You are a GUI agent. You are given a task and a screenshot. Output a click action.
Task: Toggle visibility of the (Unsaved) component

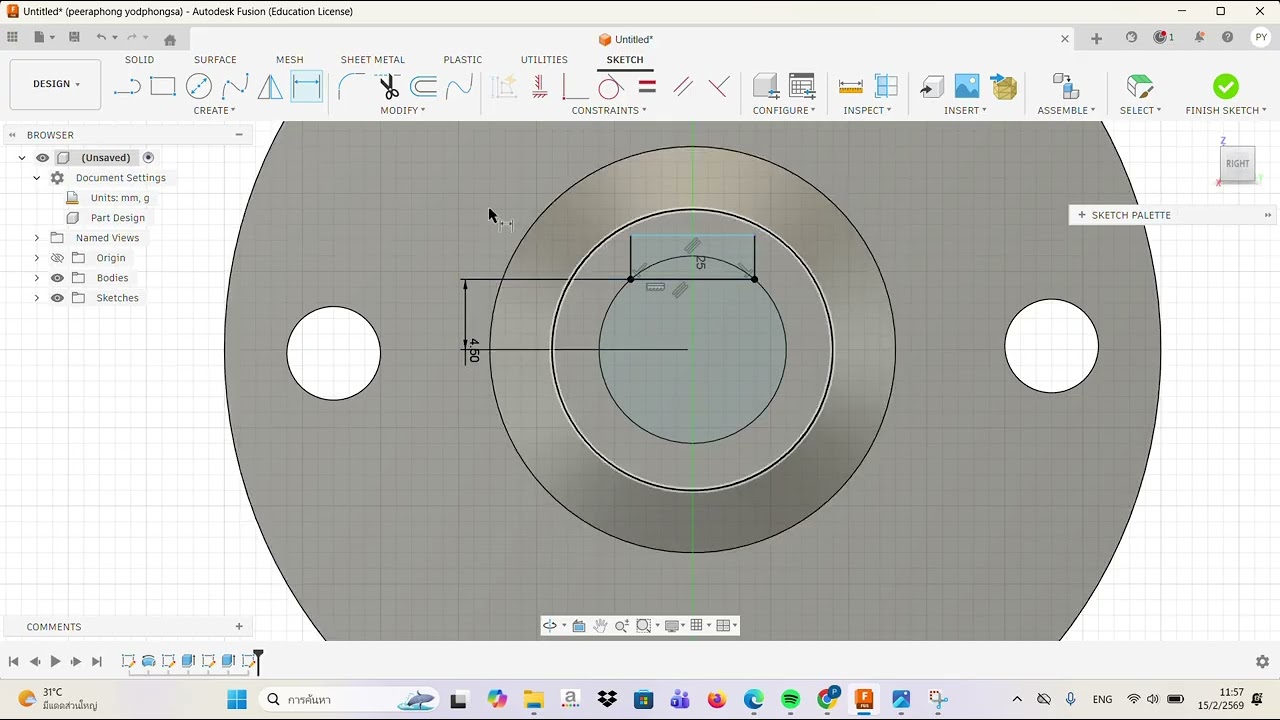[x=42, y=158]
